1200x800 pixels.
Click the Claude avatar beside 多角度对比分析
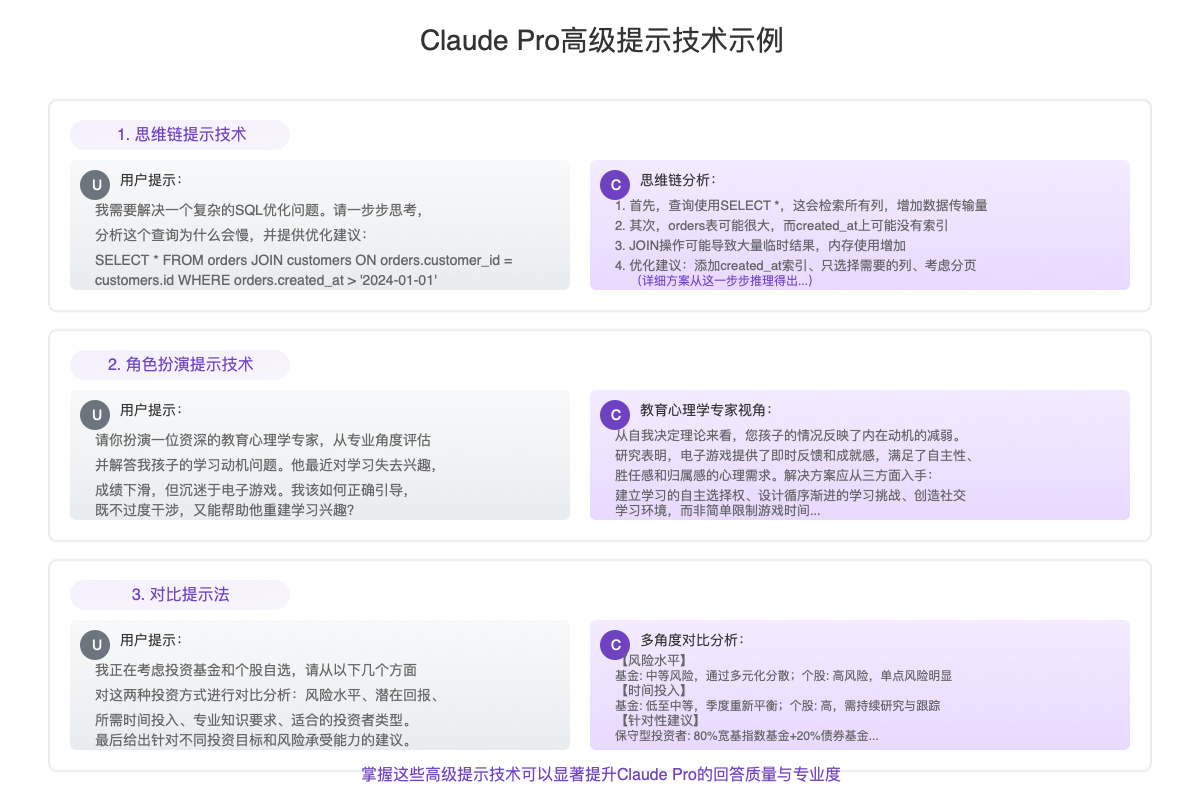point(616,645)
